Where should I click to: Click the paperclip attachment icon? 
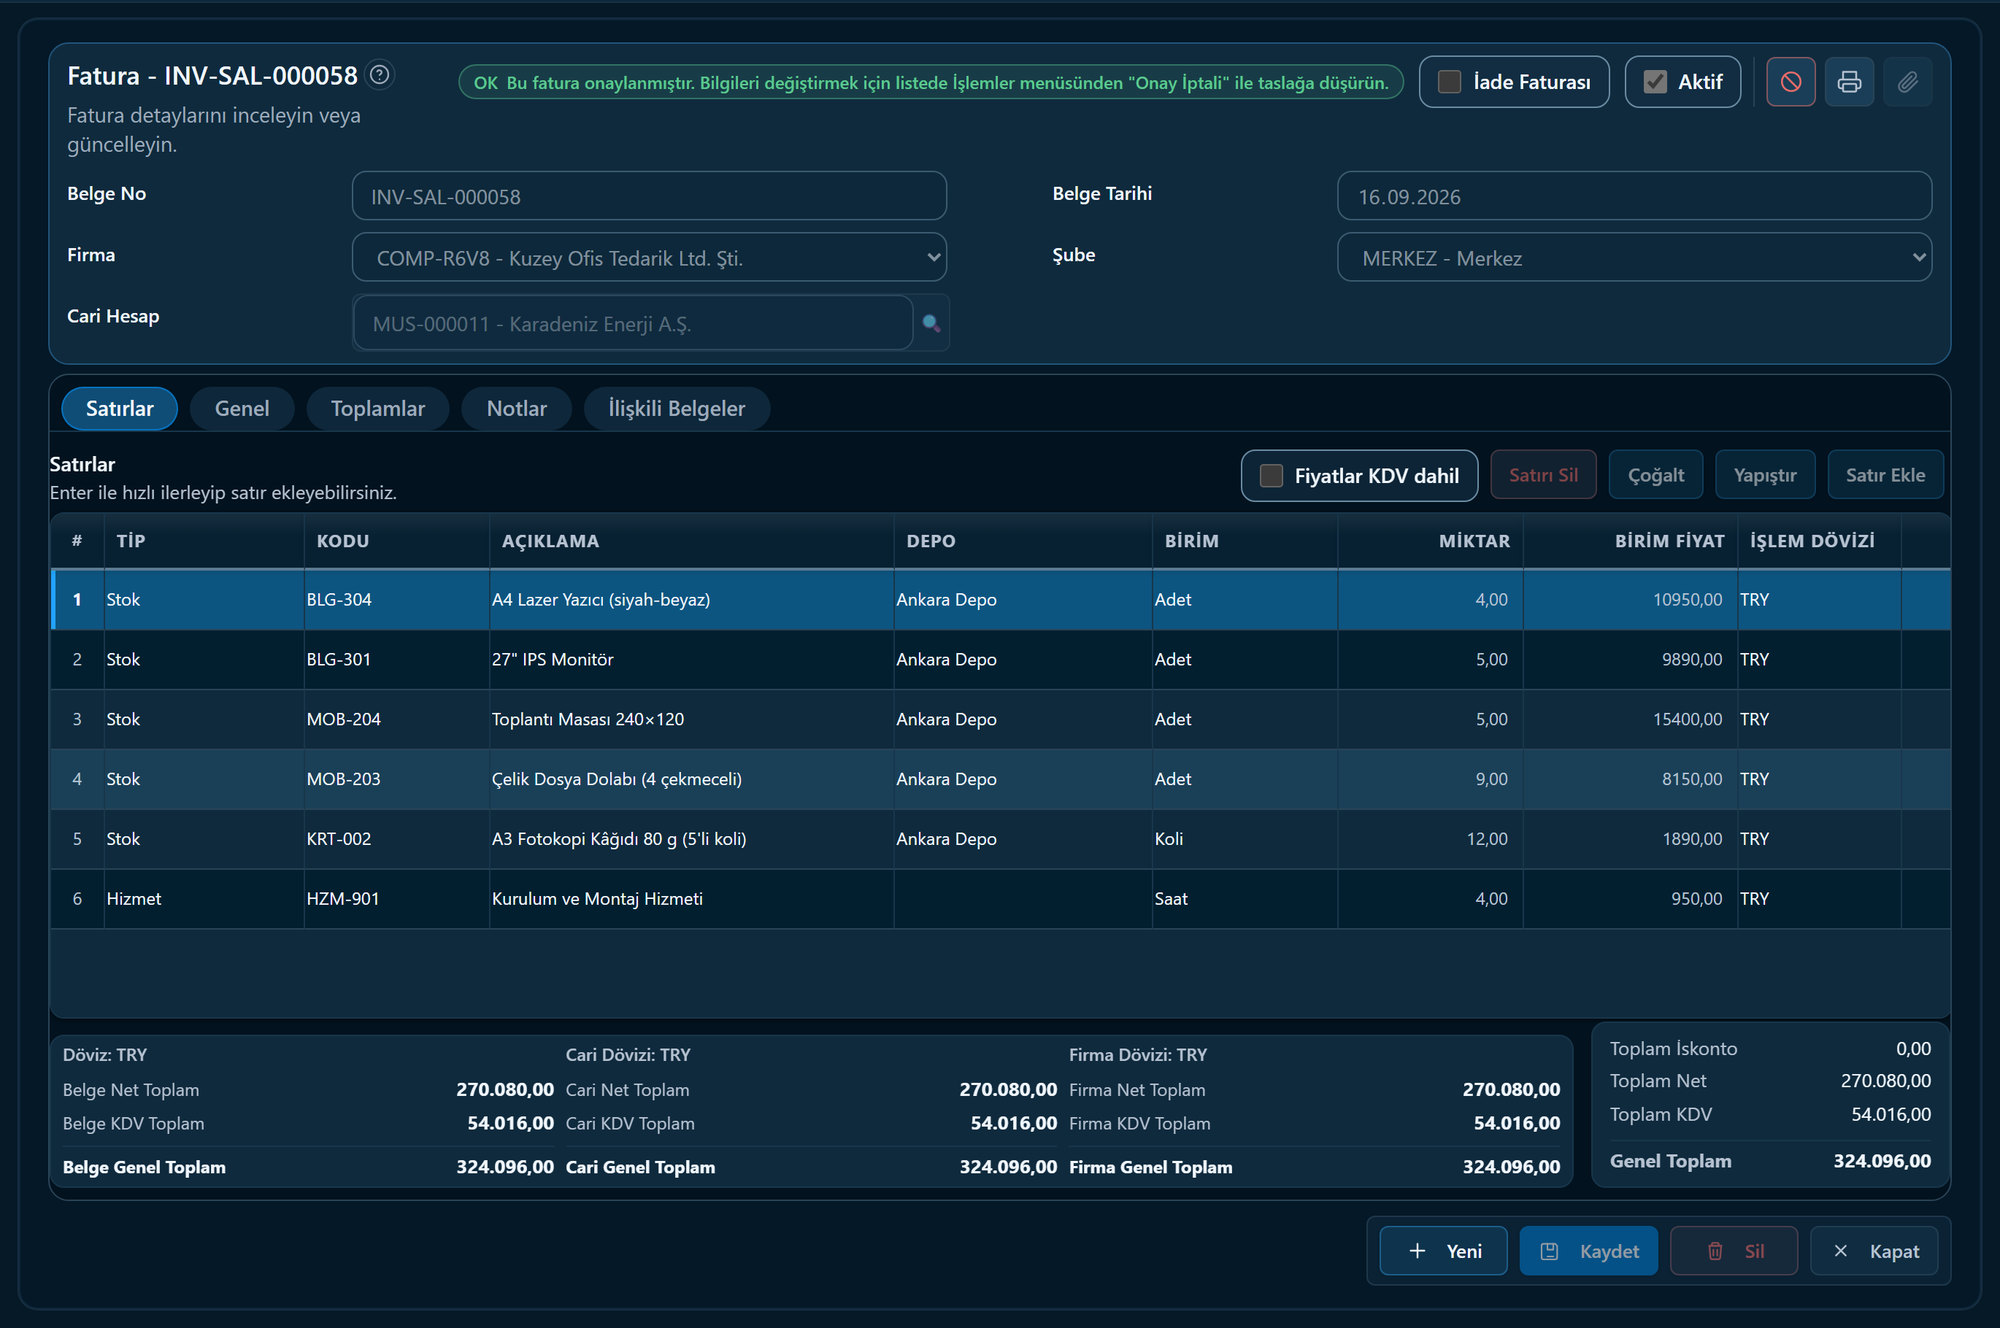click(1907, 82)
